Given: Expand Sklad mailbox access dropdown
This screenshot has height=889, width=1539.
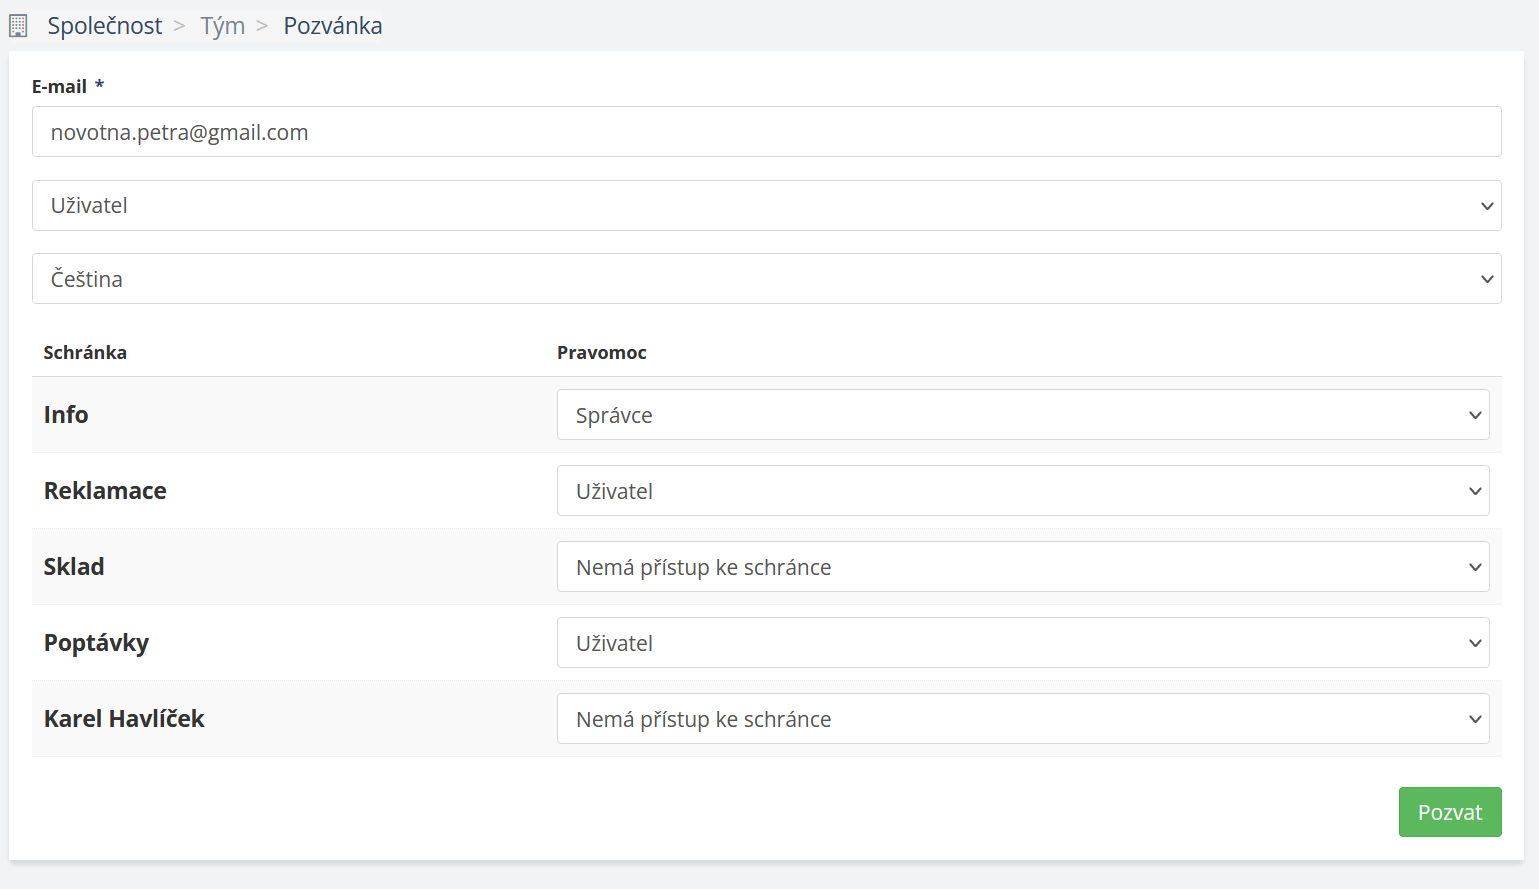Looking at the screenshot, I should (1022, 567).
